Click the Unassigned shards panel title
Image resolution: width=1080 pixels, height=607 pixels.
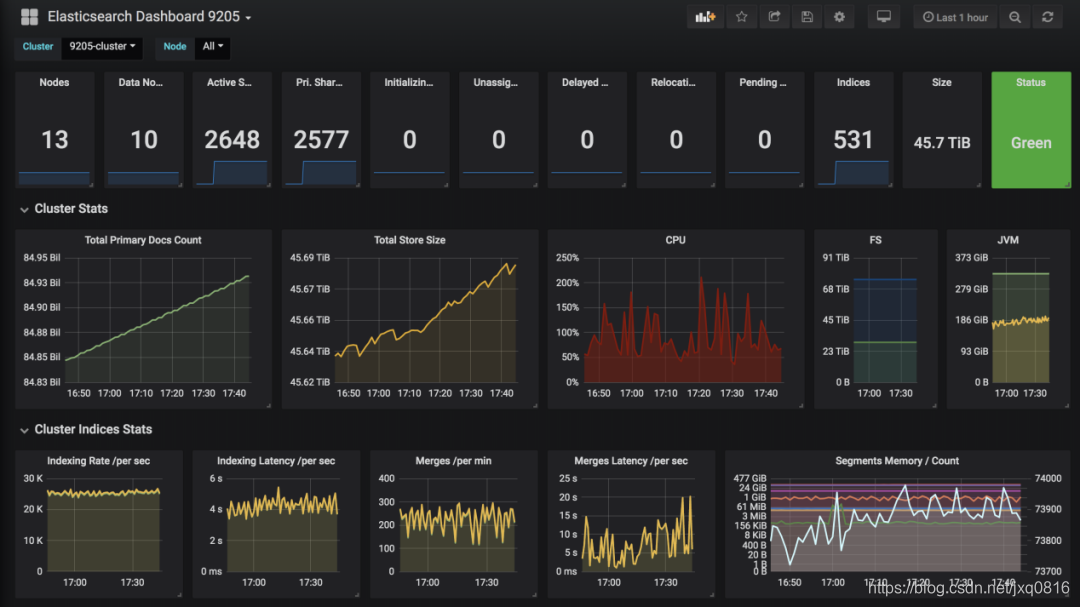(495, 82)
